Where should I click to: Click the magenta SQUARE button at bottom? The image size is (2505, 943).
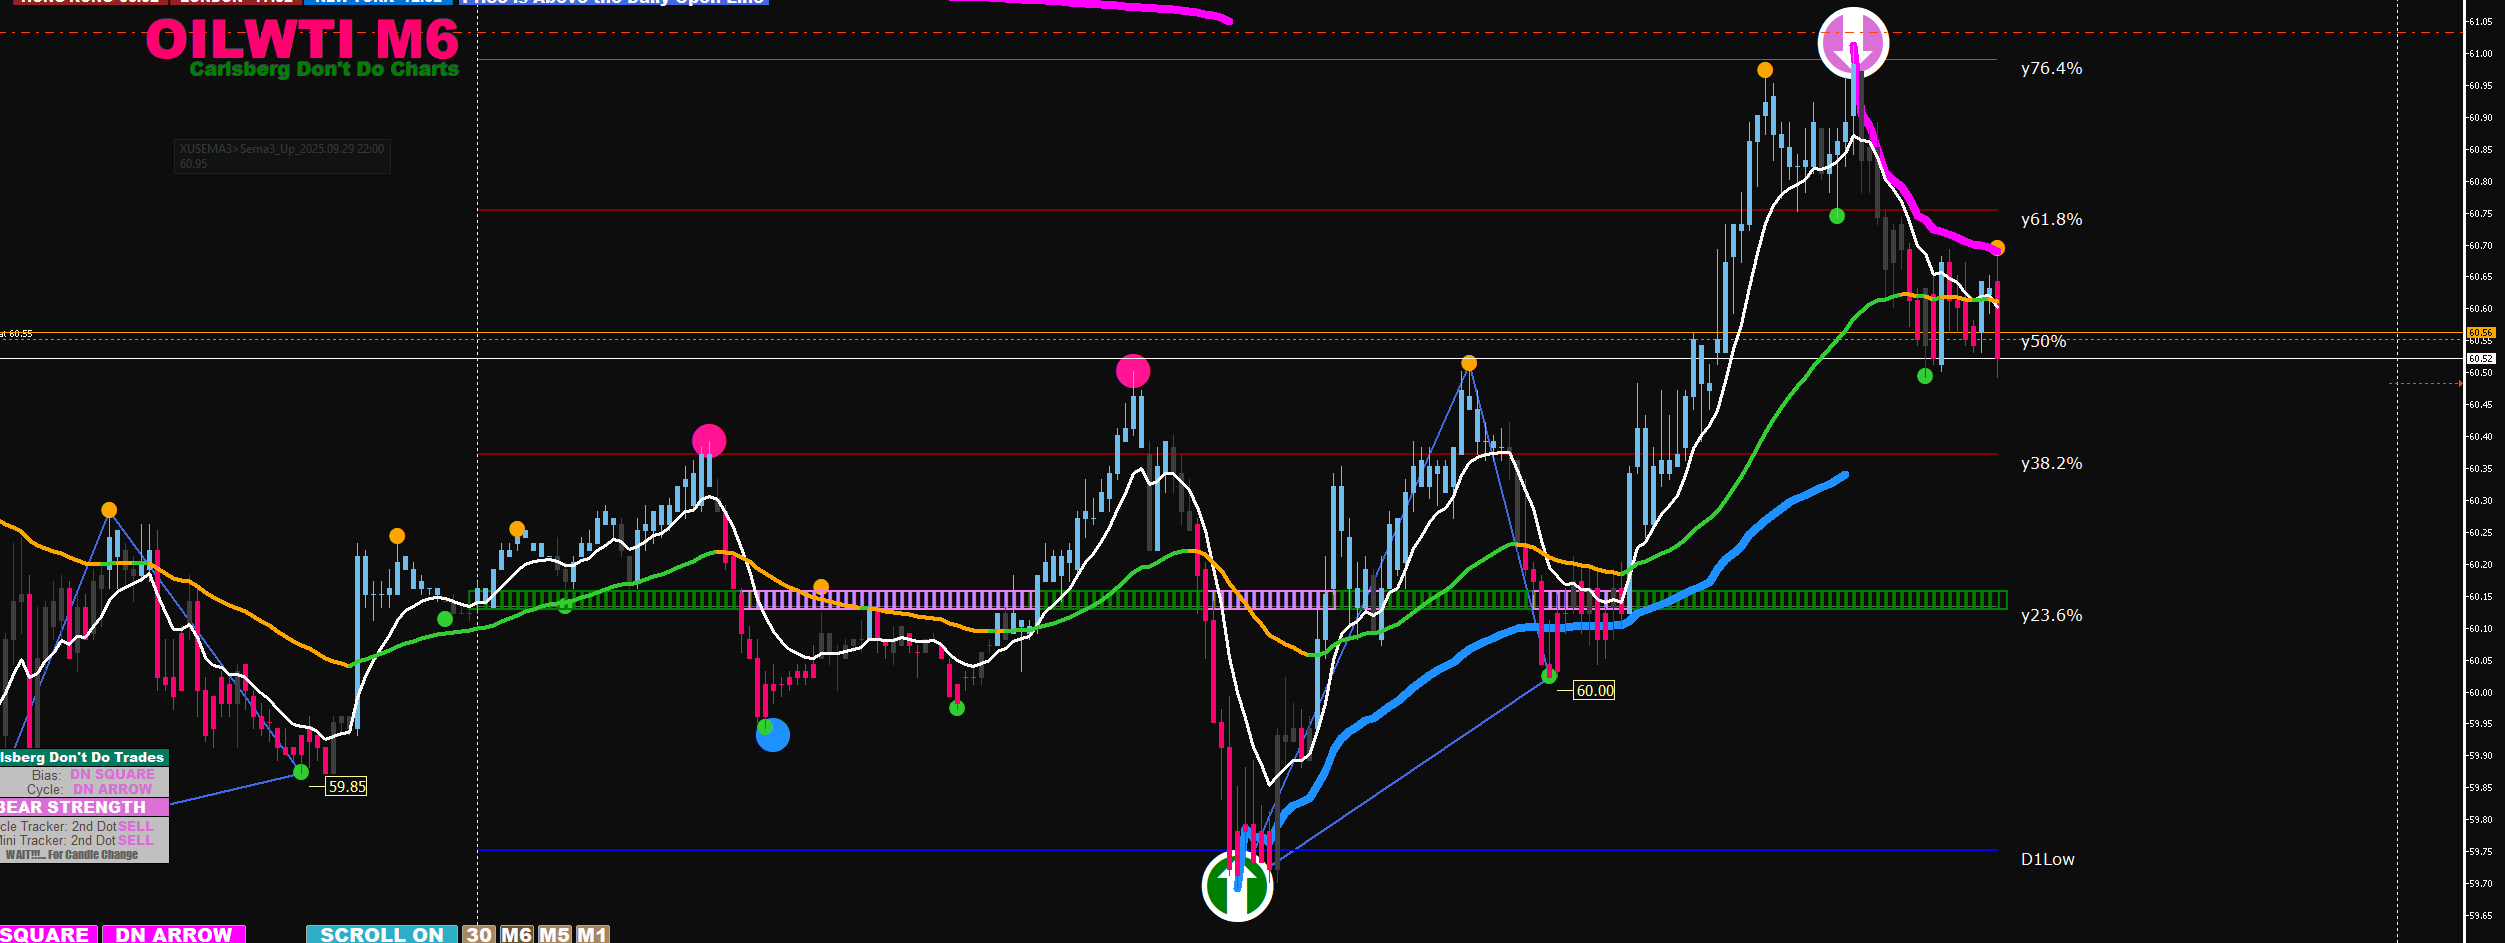[47, 934]
